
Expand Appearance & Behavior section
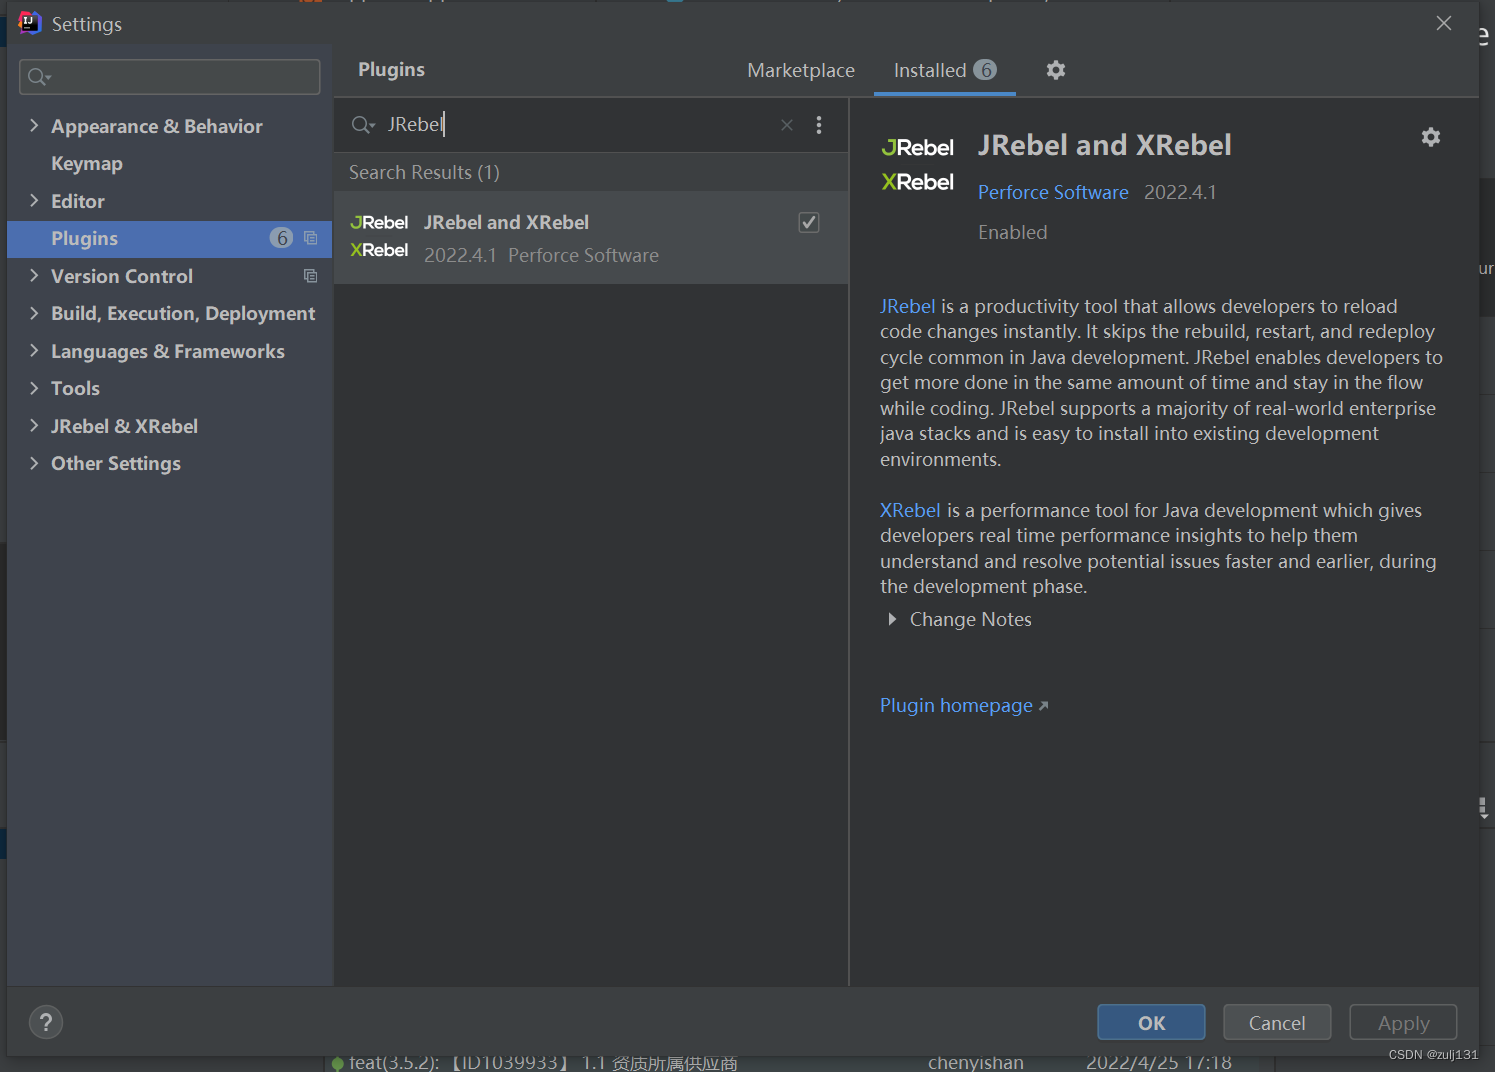click(34, 126)
